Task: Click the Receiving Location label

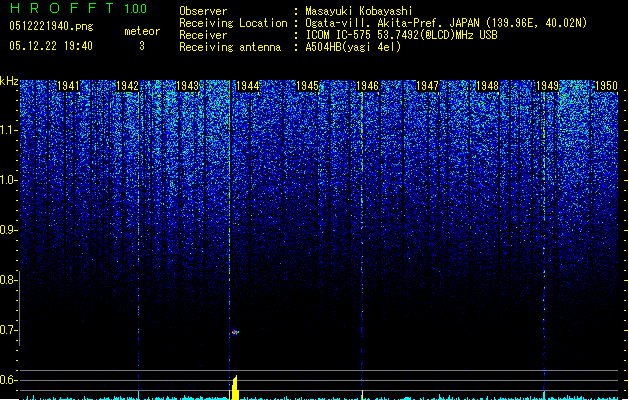Action: click(233, 23)
